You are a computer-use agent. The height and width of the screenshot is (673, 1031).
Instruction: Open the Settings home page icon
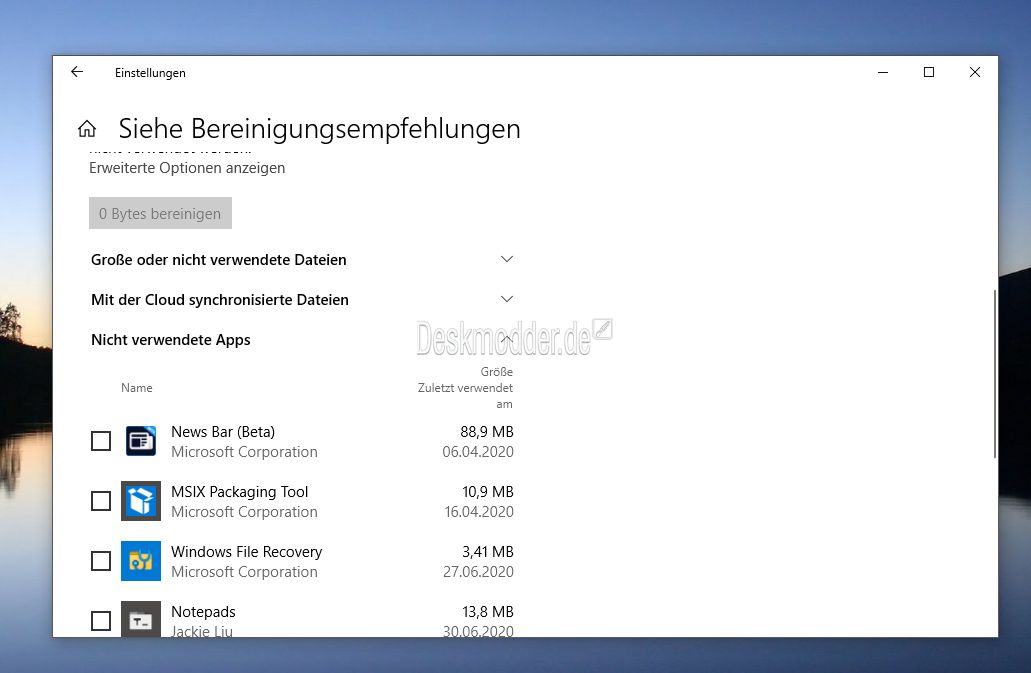[x=87, y=129]
